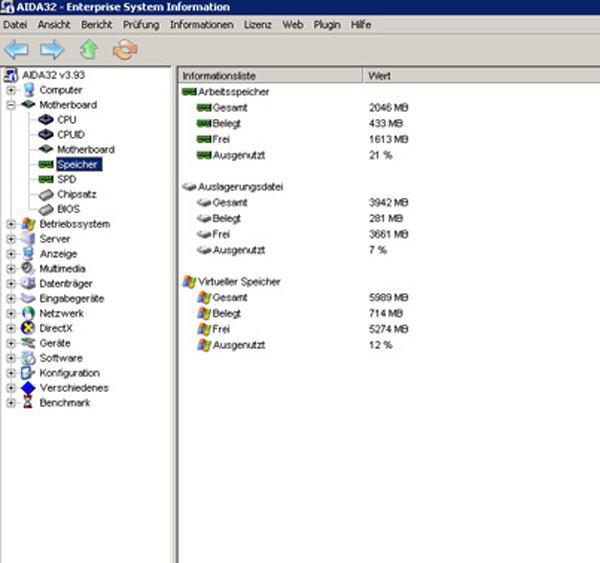The width and height of the screenshot is (600, 563).
Task: Click the Software disc icon
Action: click(x=28, y=358)
